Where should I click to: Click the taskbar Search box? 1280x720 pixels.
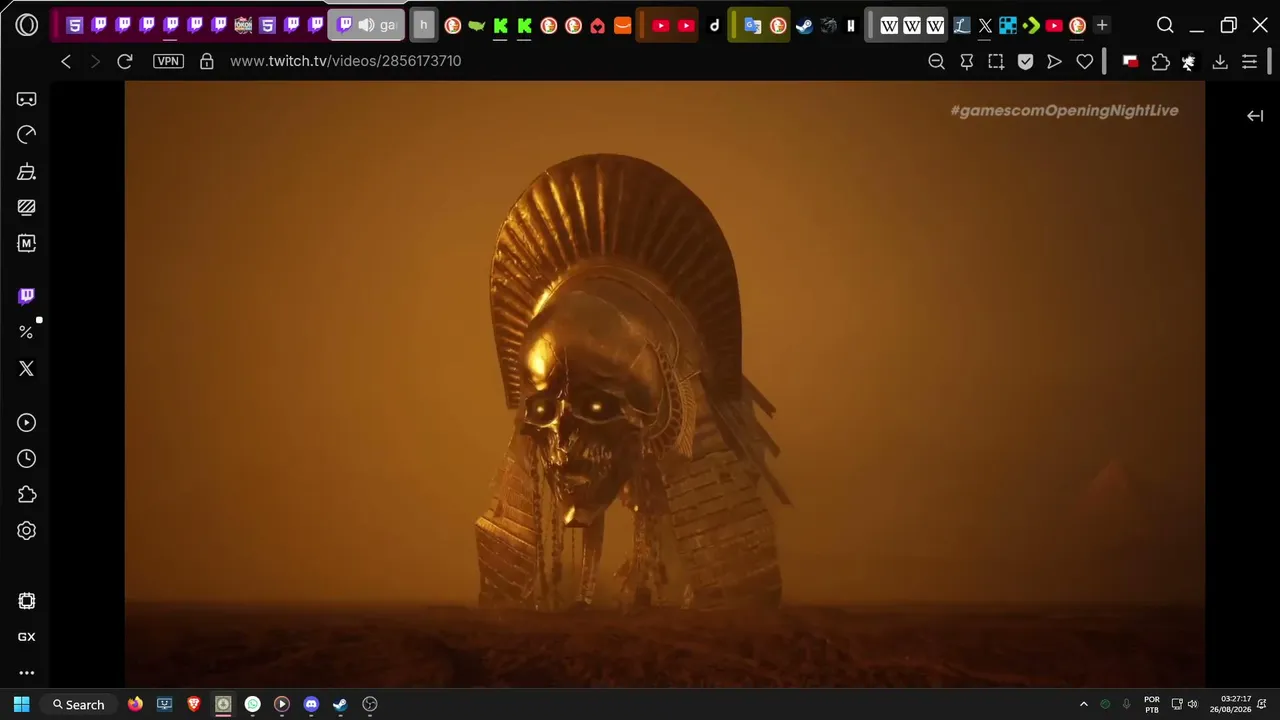pyautogui.click(x=79, y=704)
